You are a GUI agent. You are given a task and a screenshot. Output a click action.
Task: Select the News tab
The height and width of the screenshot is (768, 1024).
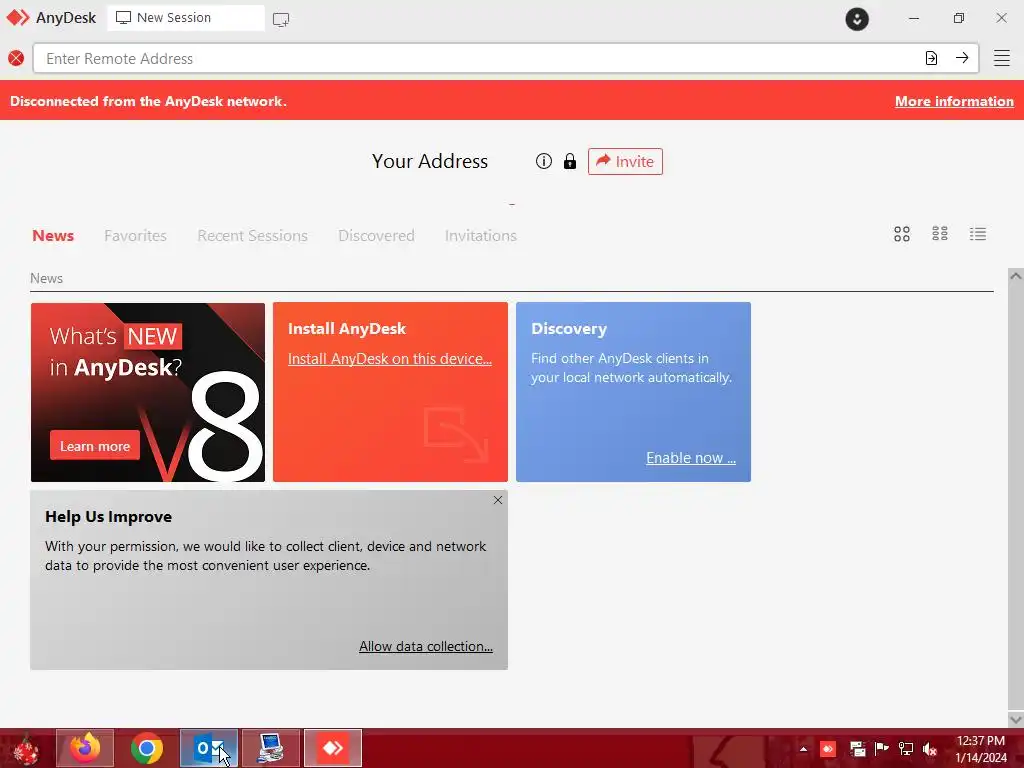[53, 236]
